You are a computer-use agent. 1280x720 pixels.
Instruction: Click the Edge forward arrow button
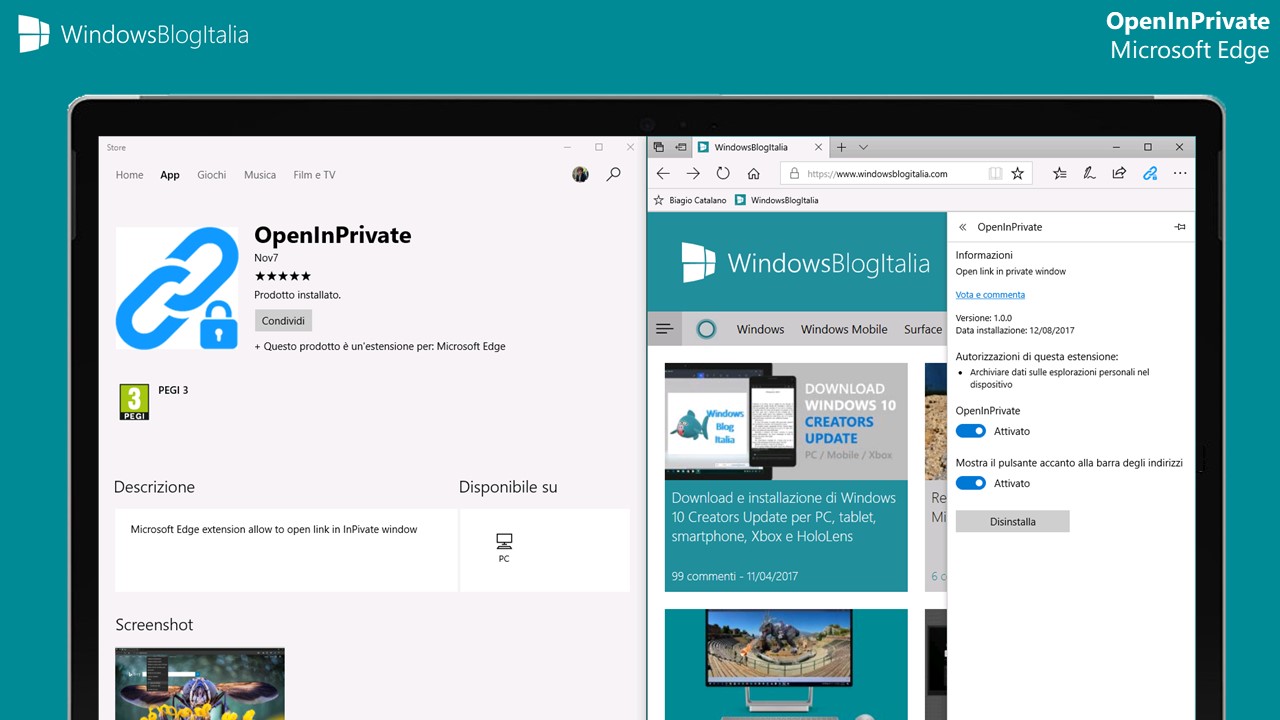693,173
